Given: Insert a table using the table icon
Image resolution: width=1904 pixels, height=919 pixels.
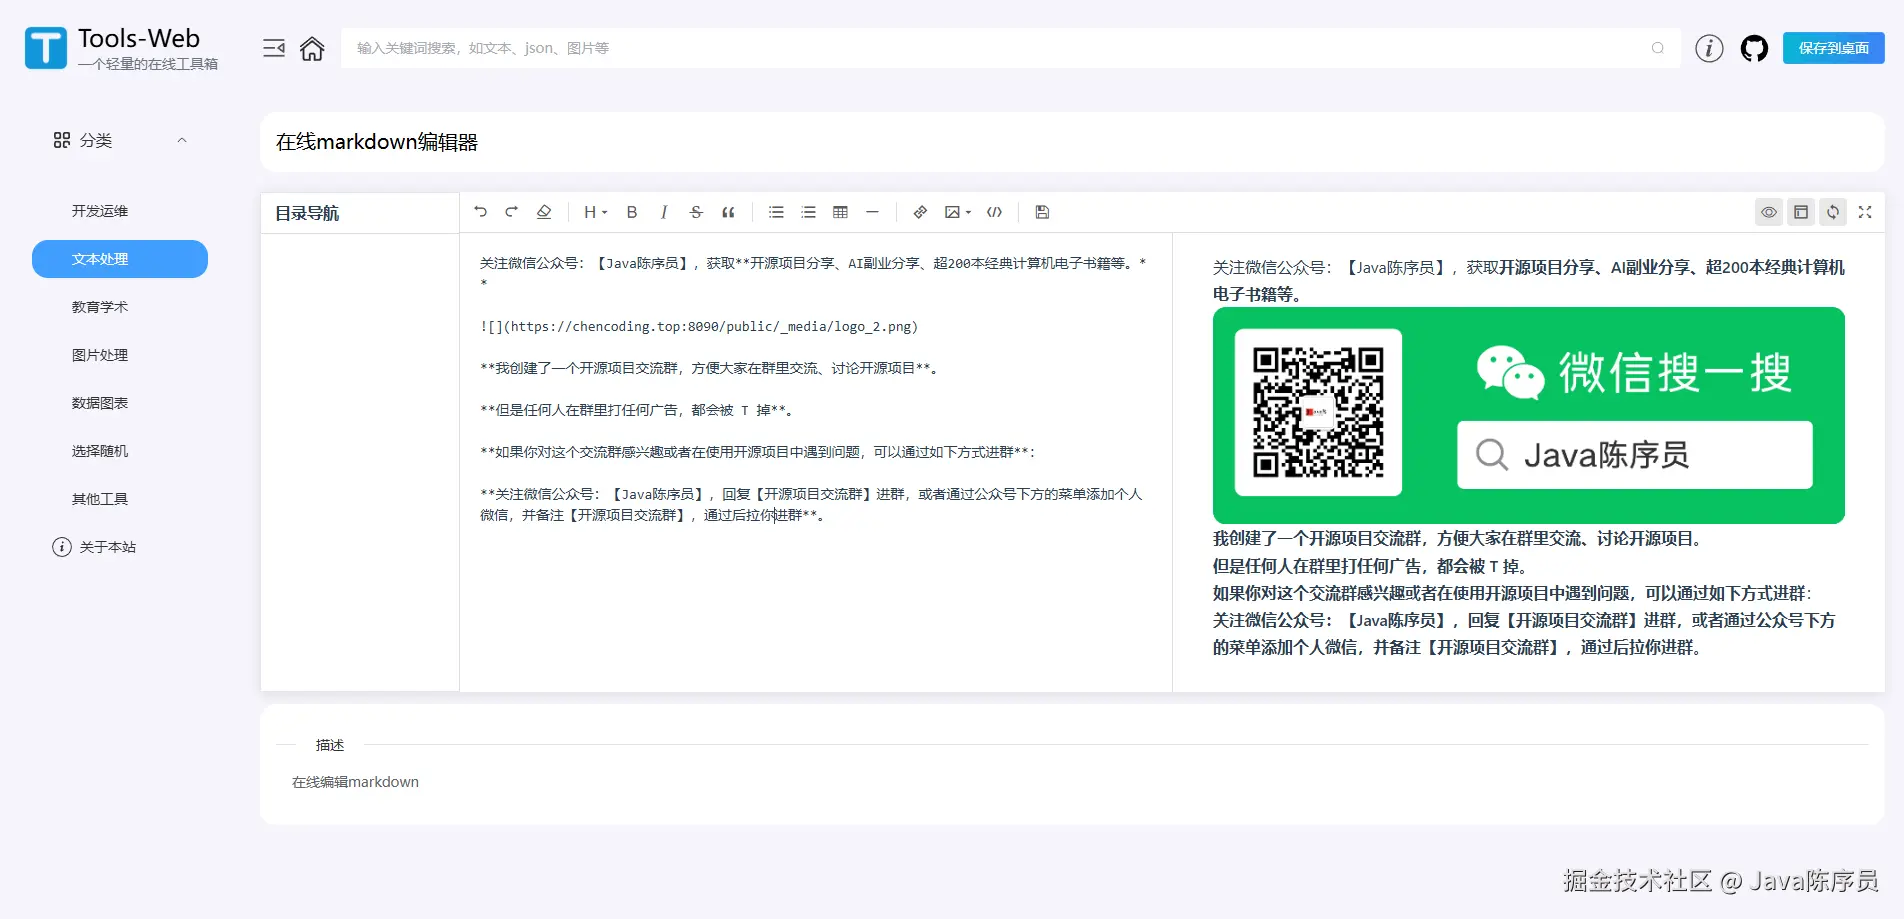Looking at the screenshot, I should tap(840, 212).
